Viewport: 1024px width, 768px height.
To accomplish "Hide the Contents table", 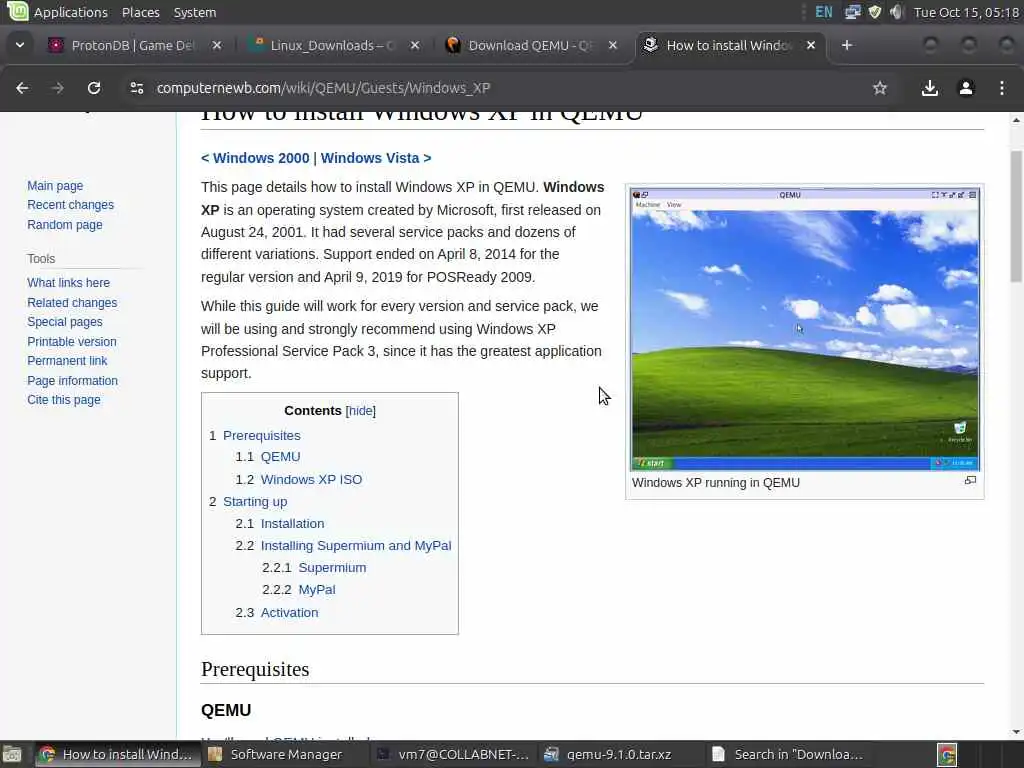I will pyautogui.click(x=360, y=411).
